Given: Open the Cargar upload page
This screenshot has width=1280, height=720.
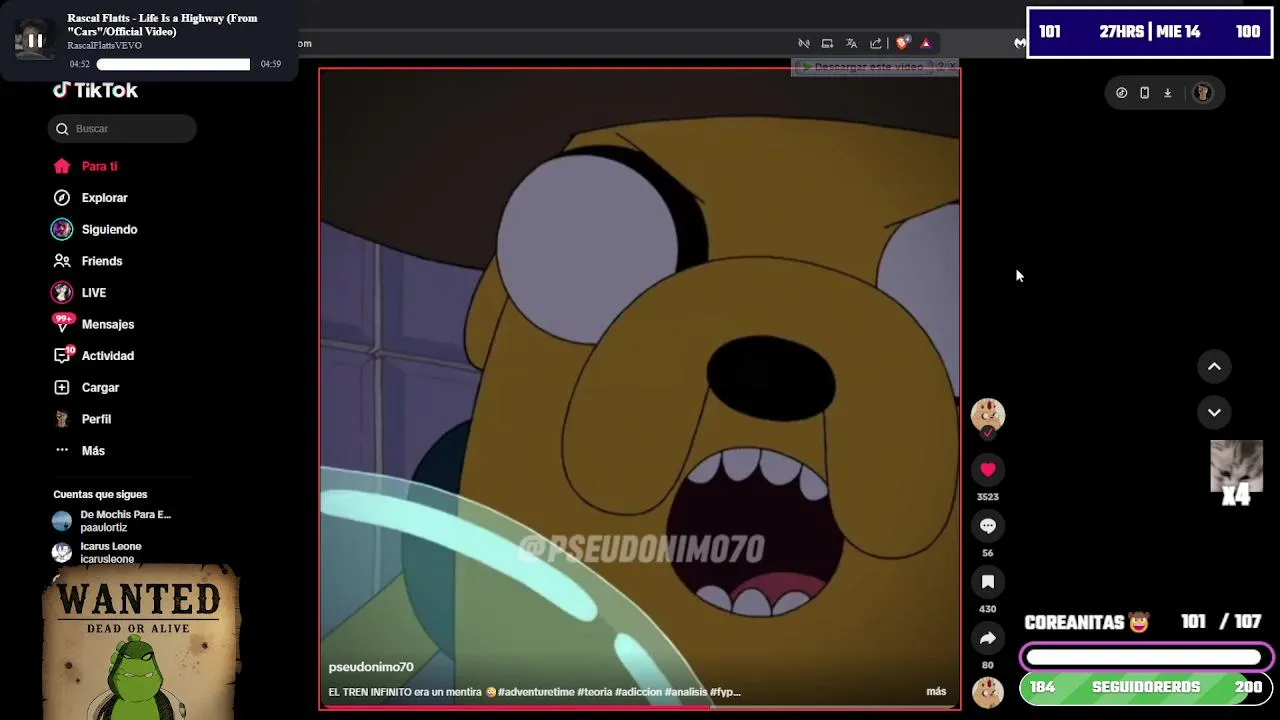Looking at the screenshot, I should pyautogui.click(x=100, y=387).
